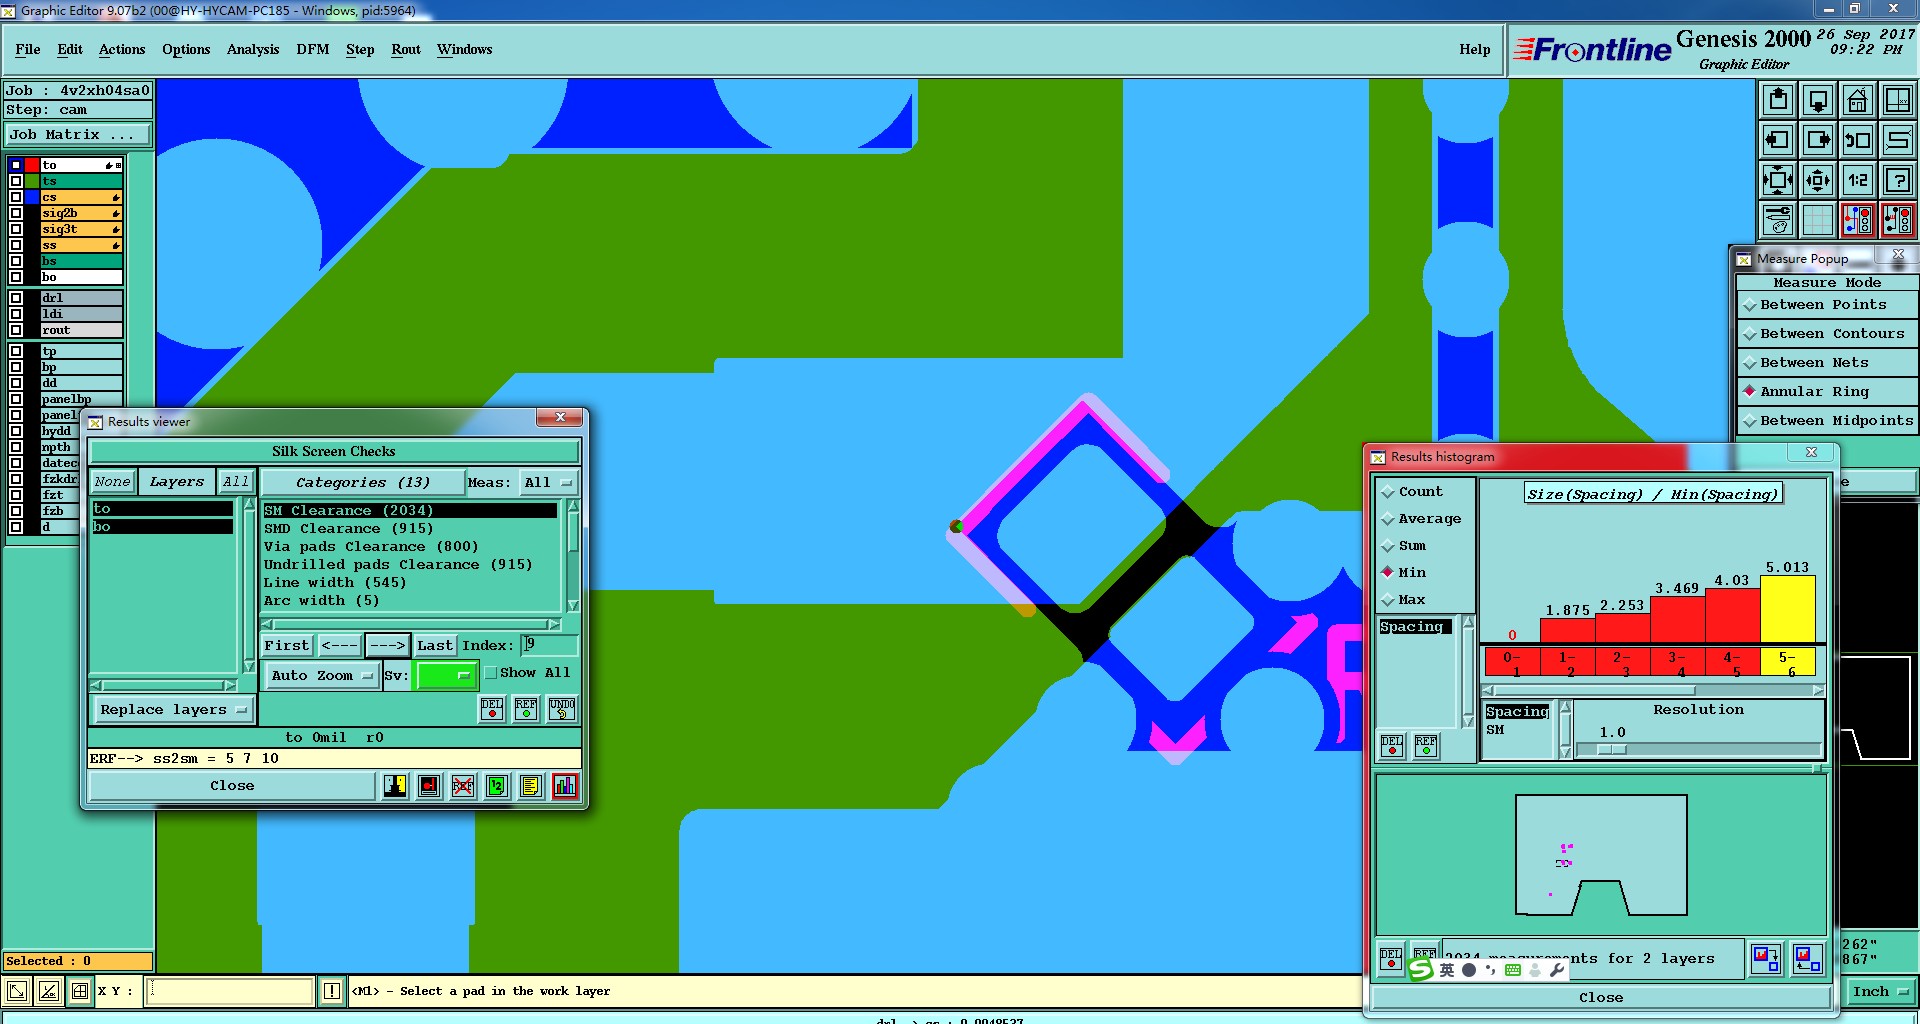Click Close button in Results viewer

point(232,786)
